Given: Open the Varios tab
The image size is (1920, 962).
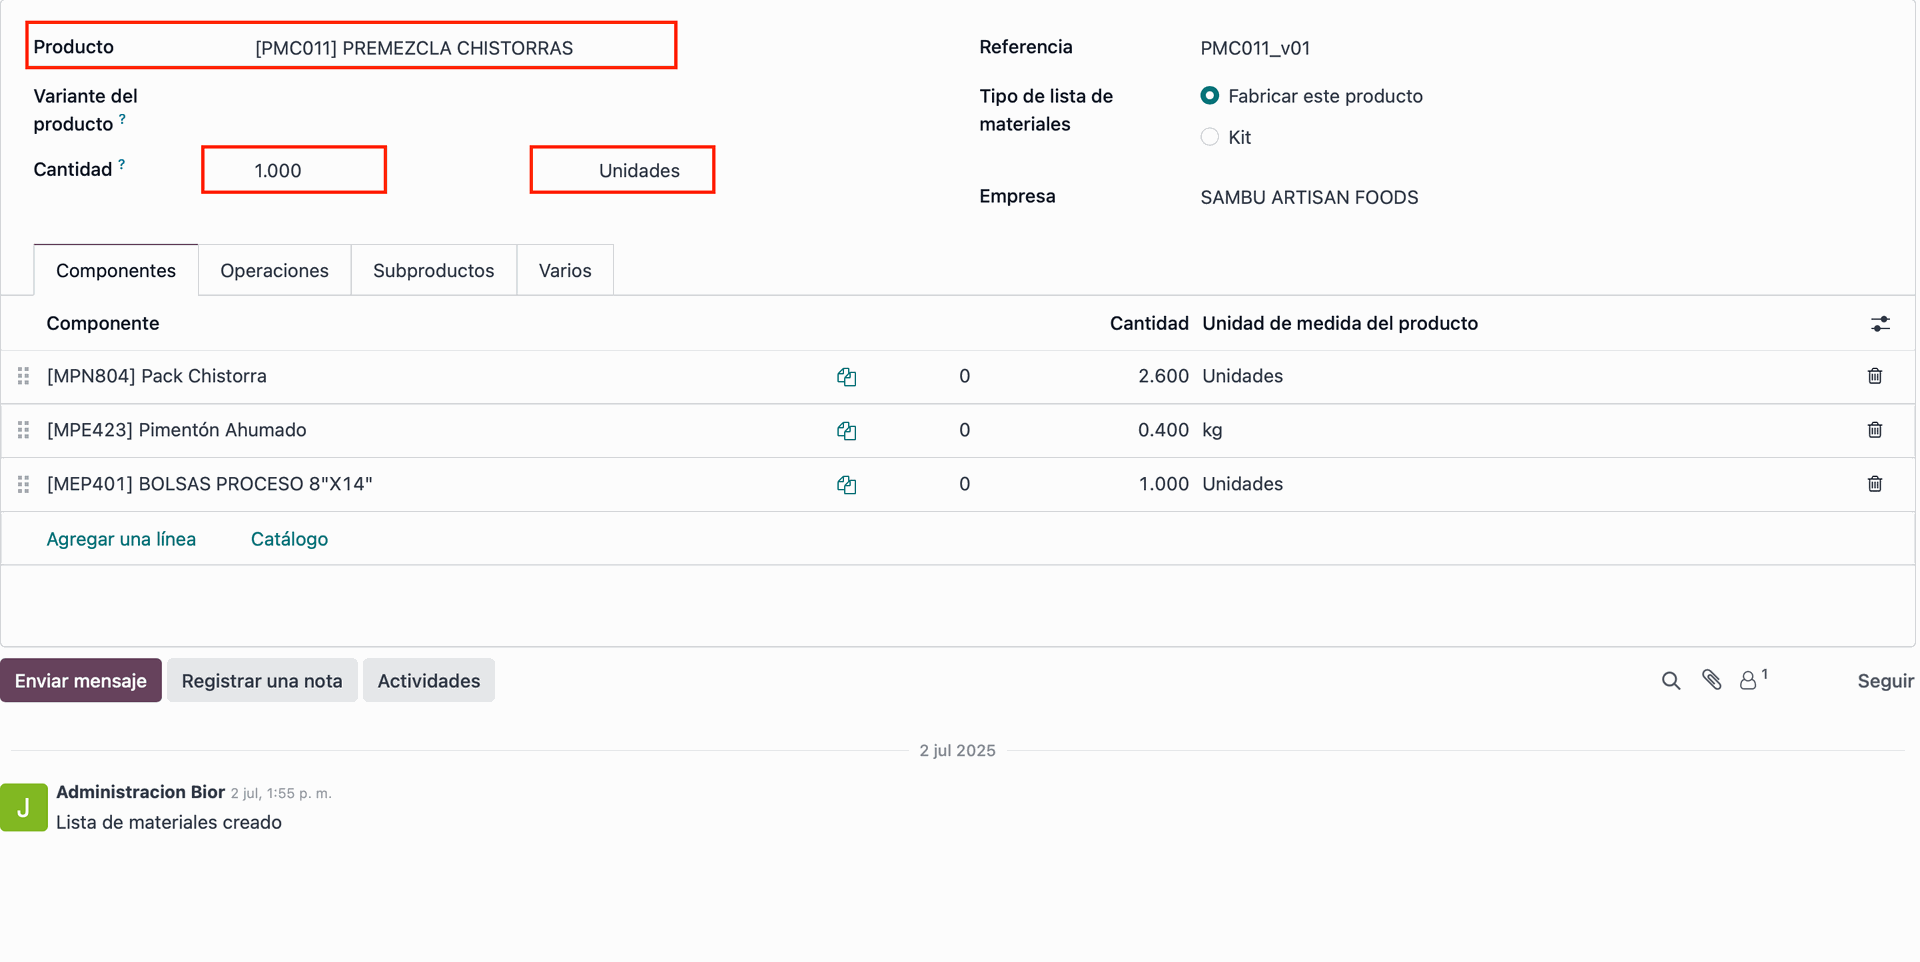Looking at the screenshot, I should (564, 271).
